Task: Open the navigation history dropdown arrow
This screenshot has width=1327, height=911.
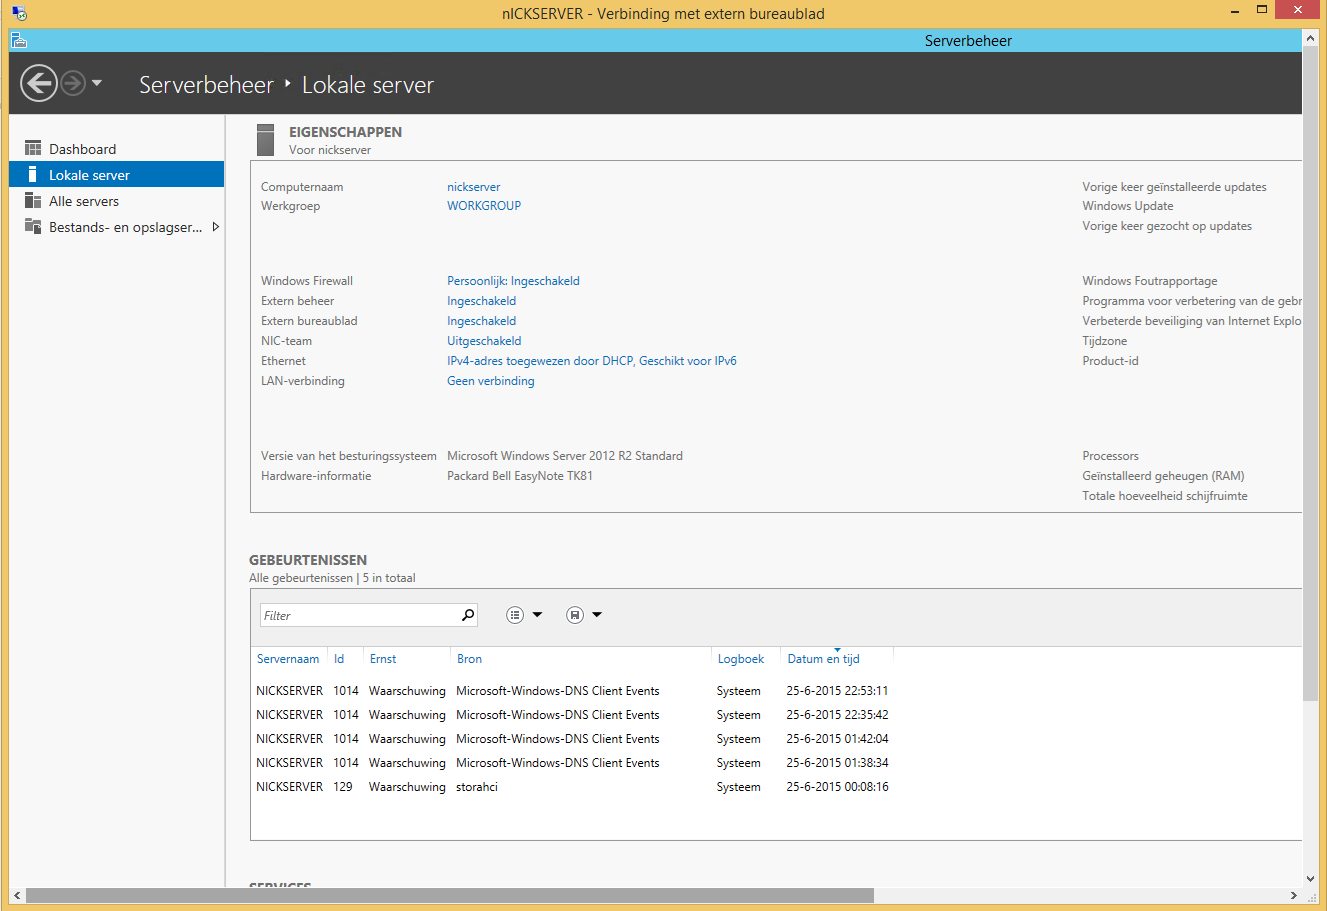Action: click(x=97, y=83)
